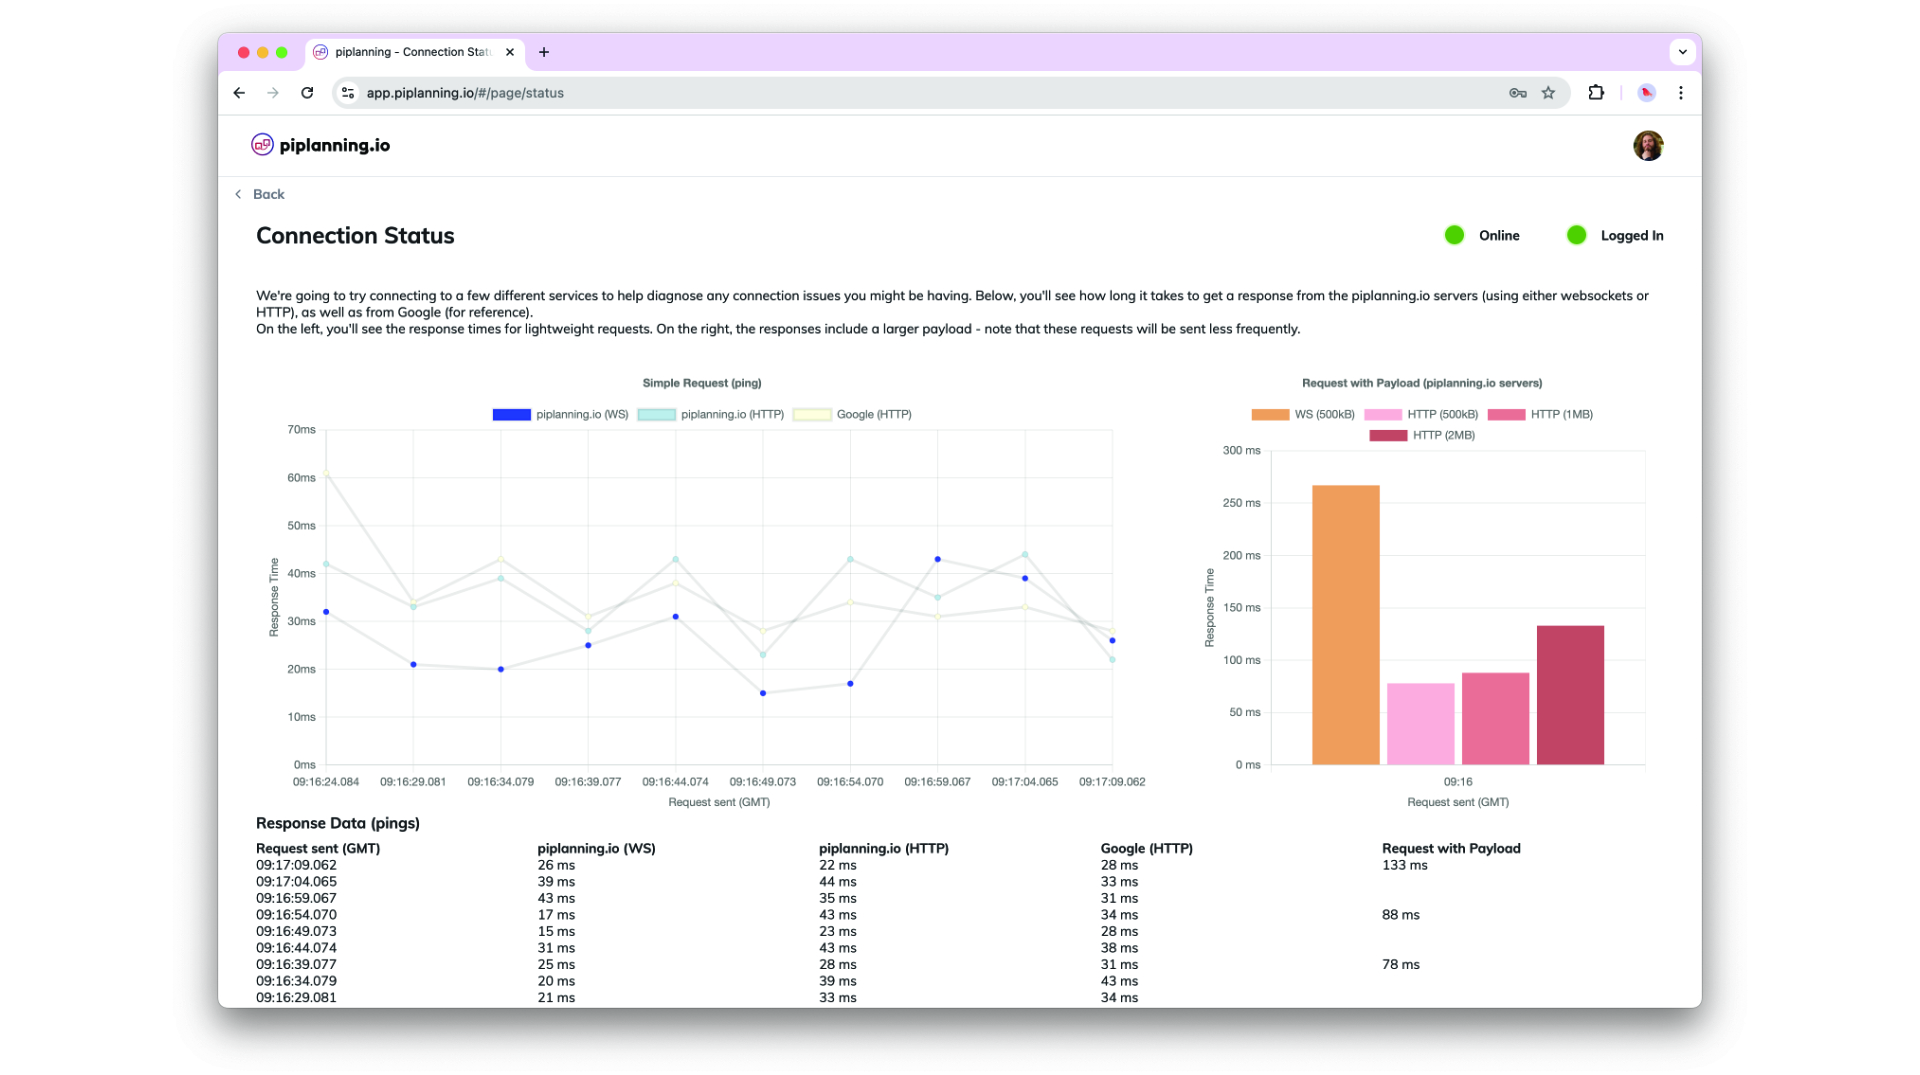The width and height of the screenshot is (1920, 1075).
Task: Toggle the piplanning.io (HTTP) legend swatch
Action: pos(656,415)
